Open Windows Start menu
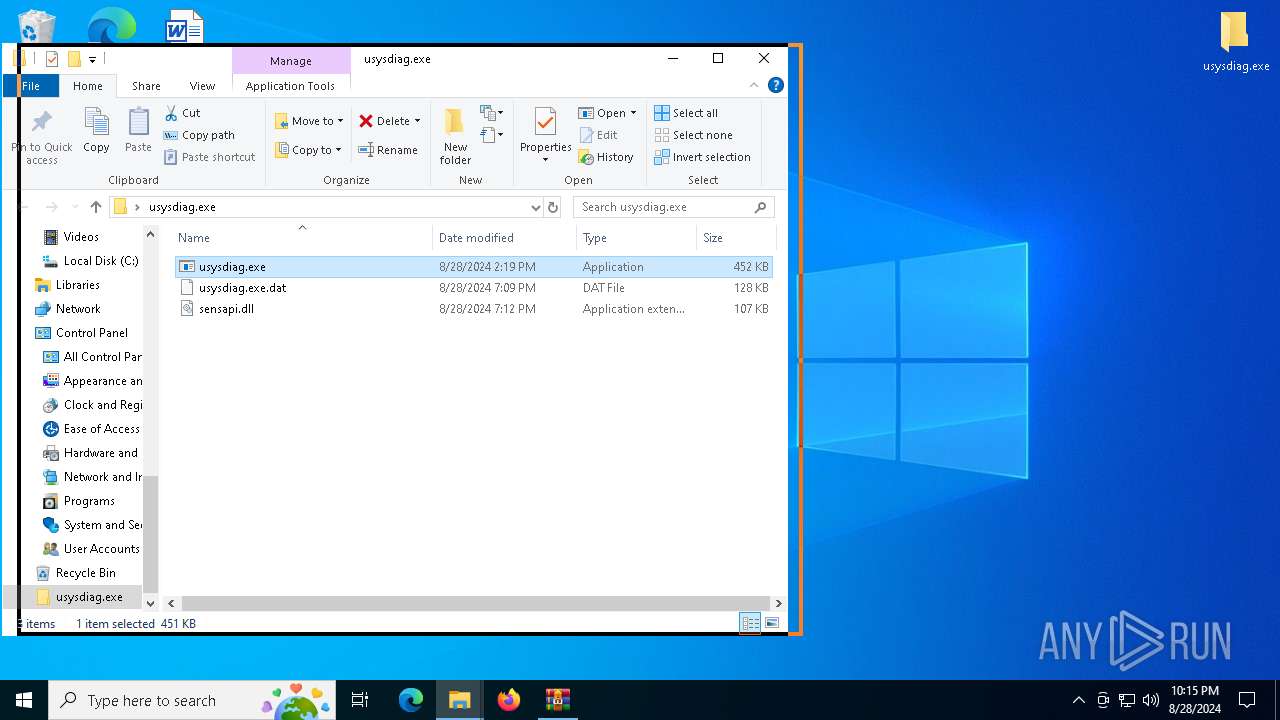The image size is (1280, 720). [24, 700]
